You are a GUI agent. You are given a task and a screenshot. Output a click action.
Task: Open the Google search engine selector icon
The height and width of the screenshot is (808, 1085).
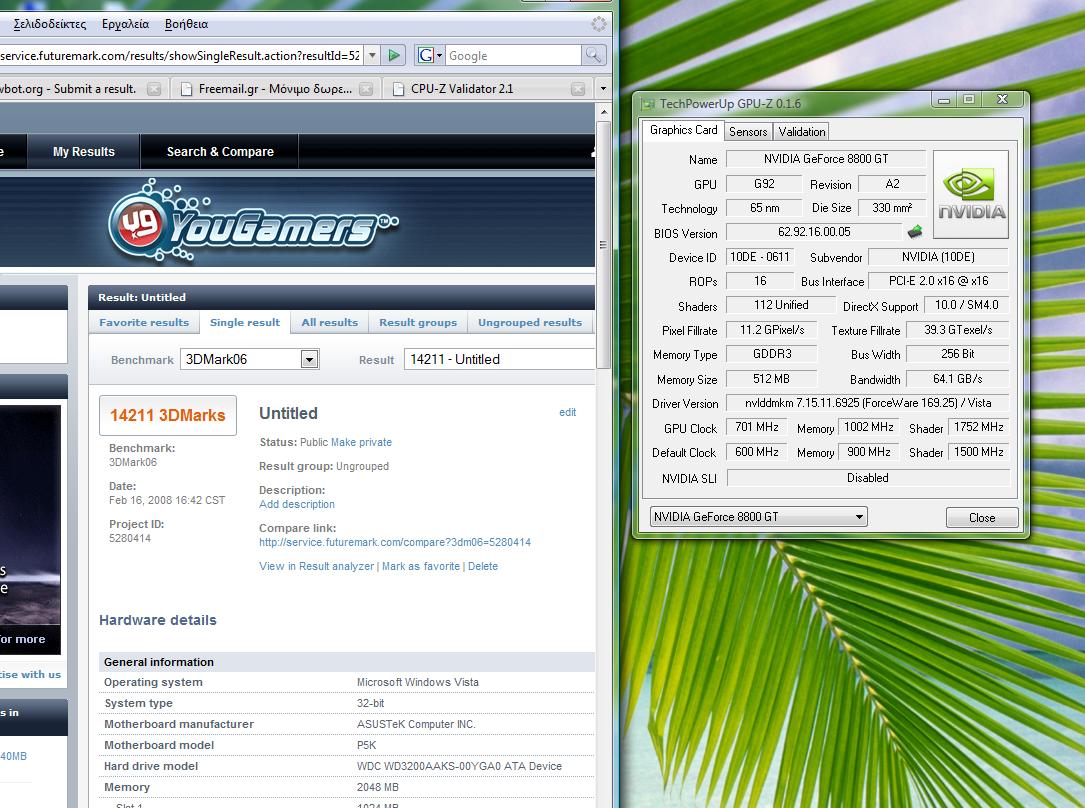point(430,55)
